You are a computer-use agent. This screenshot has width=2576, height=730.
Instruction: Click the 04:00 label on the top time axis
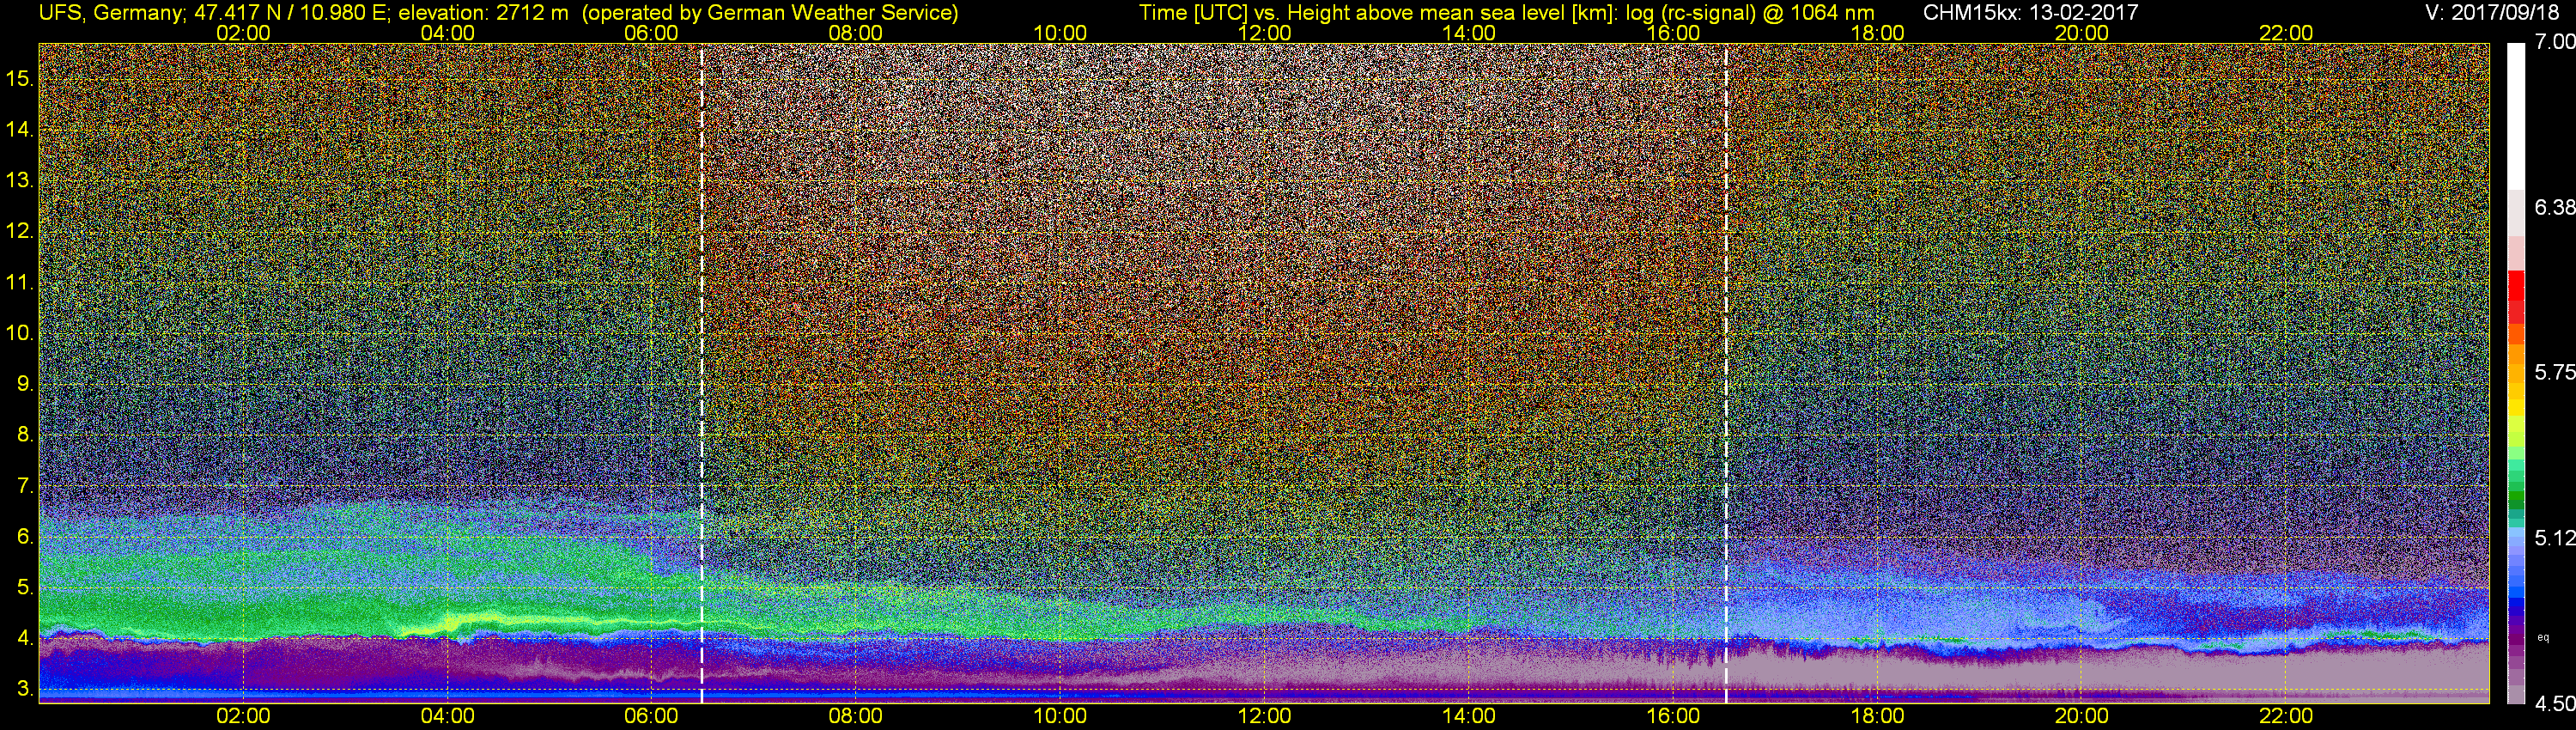[448, 33]
